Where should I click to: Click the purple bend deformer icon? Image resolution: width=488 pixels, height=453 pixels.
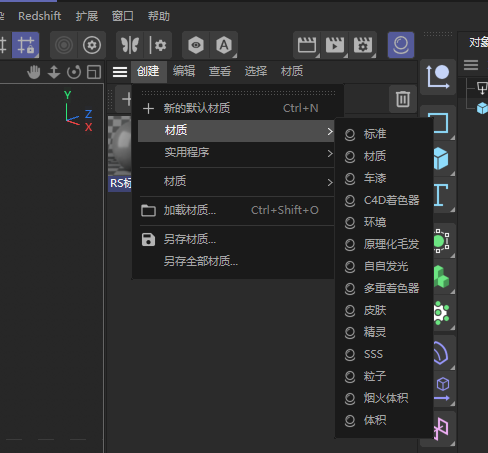(x=444, y=353)
